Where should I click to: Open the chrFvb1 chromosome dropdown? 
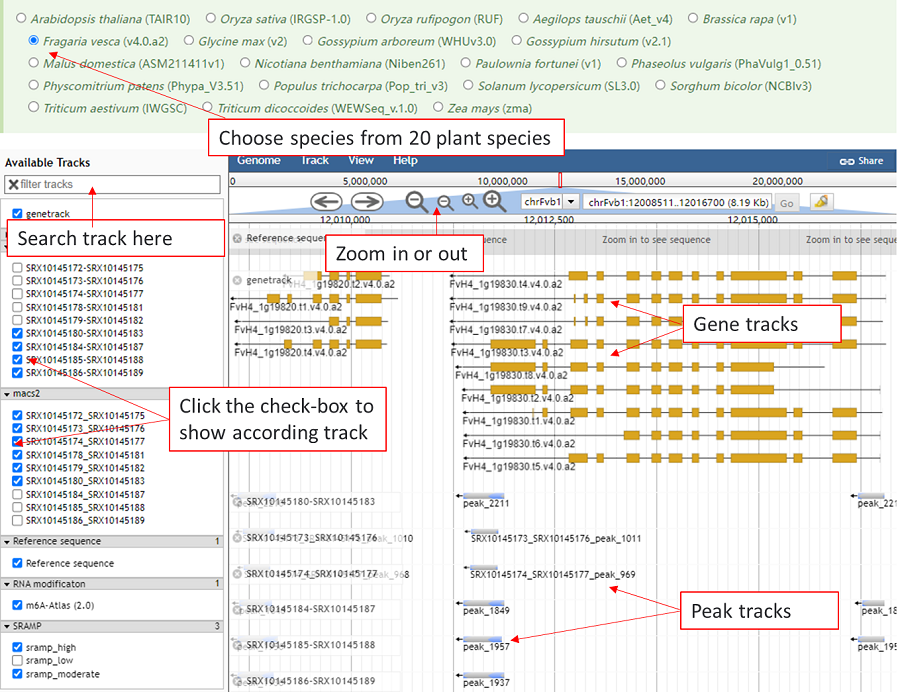571,202
